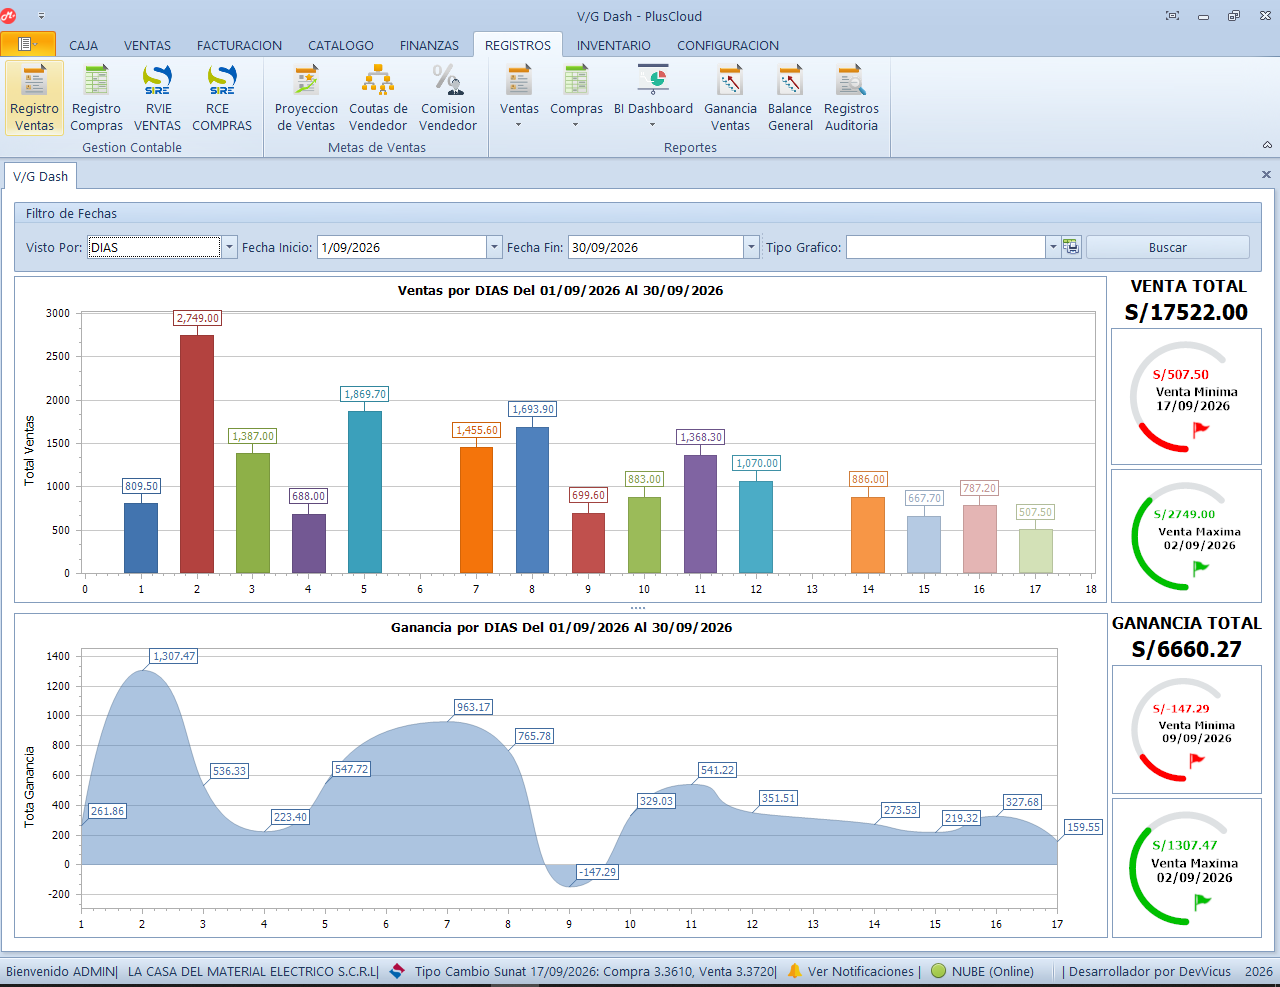1280x987 pixels.
Task: Click the orange bar labeled 1,455.60
Action: (x=476, y=510)
